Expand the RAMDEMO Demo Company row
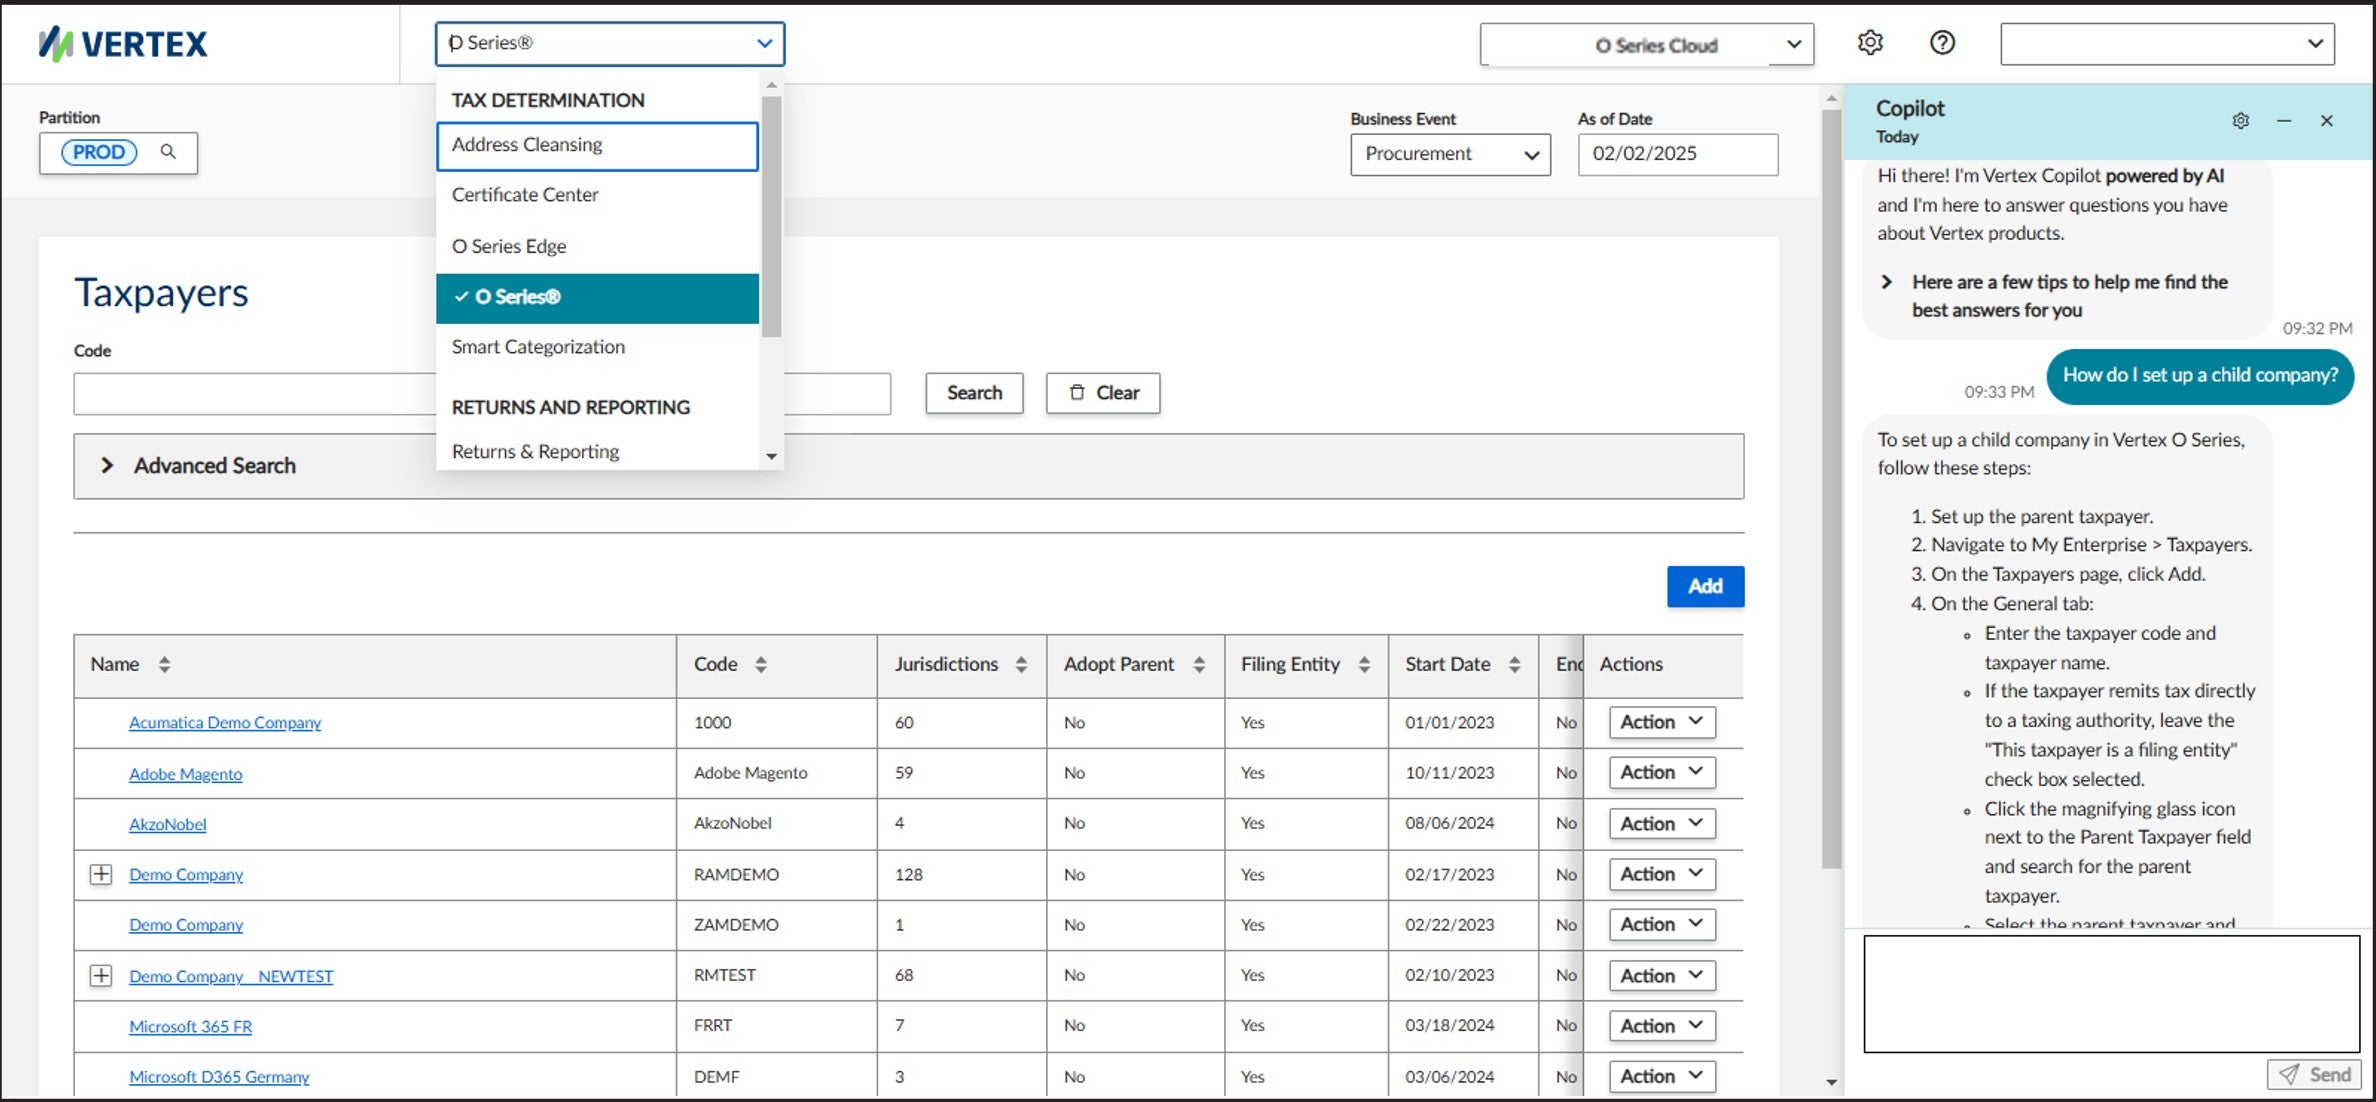Viewport: 2376px width, 1102px height. click(x=101, y=874)
